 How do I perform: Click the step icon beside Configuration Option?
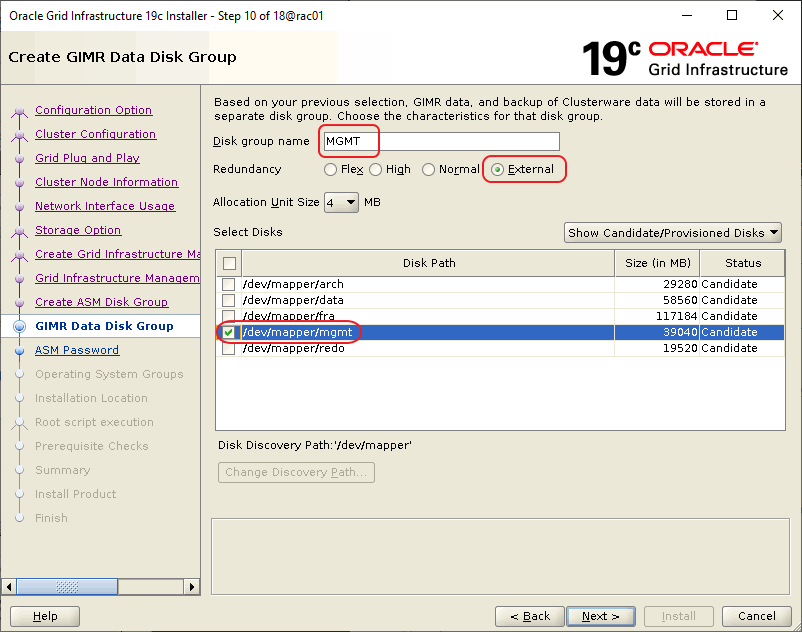pos(19,111)
